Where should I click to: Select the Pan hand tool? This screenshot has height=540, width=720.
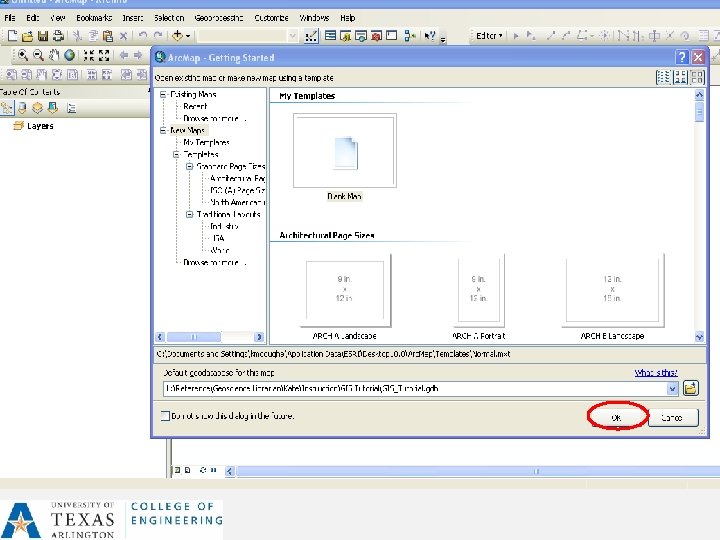54,56
